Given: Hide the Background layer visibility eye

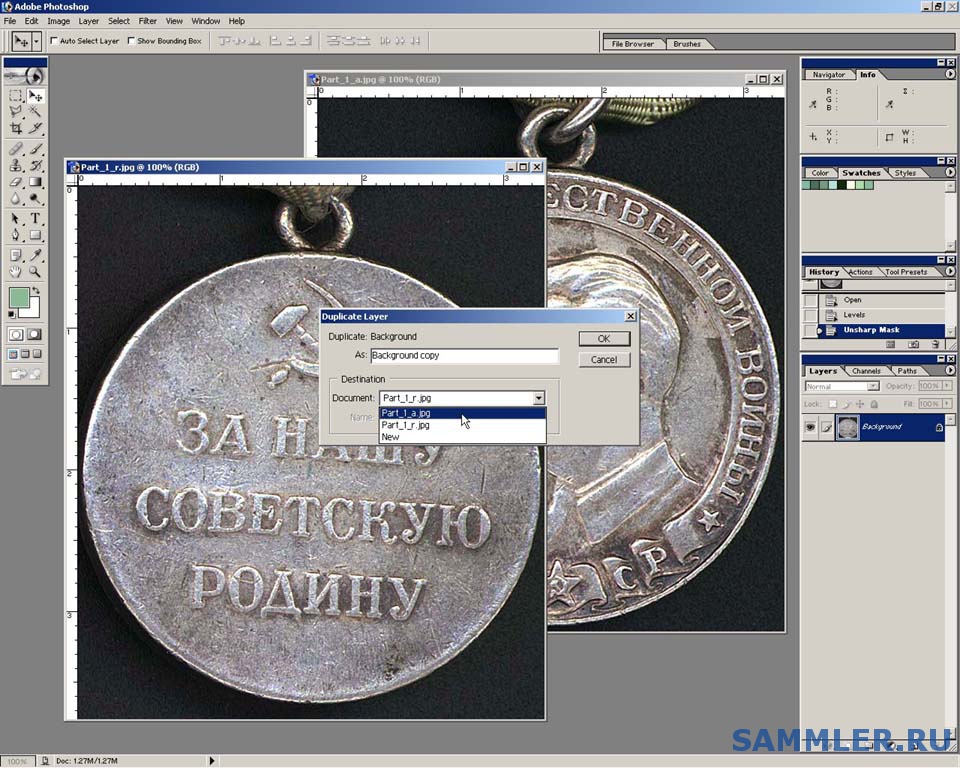Looking at the screenshot, I should [x=810, y=427].
